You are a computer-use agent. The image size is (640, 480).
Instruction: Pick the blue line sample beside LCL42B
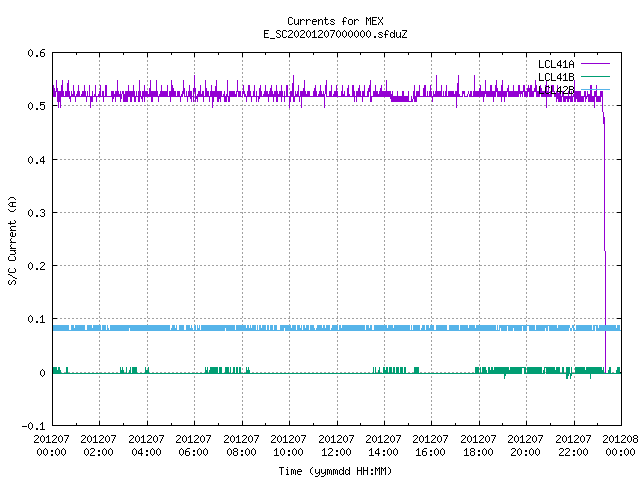click(595, 89)
